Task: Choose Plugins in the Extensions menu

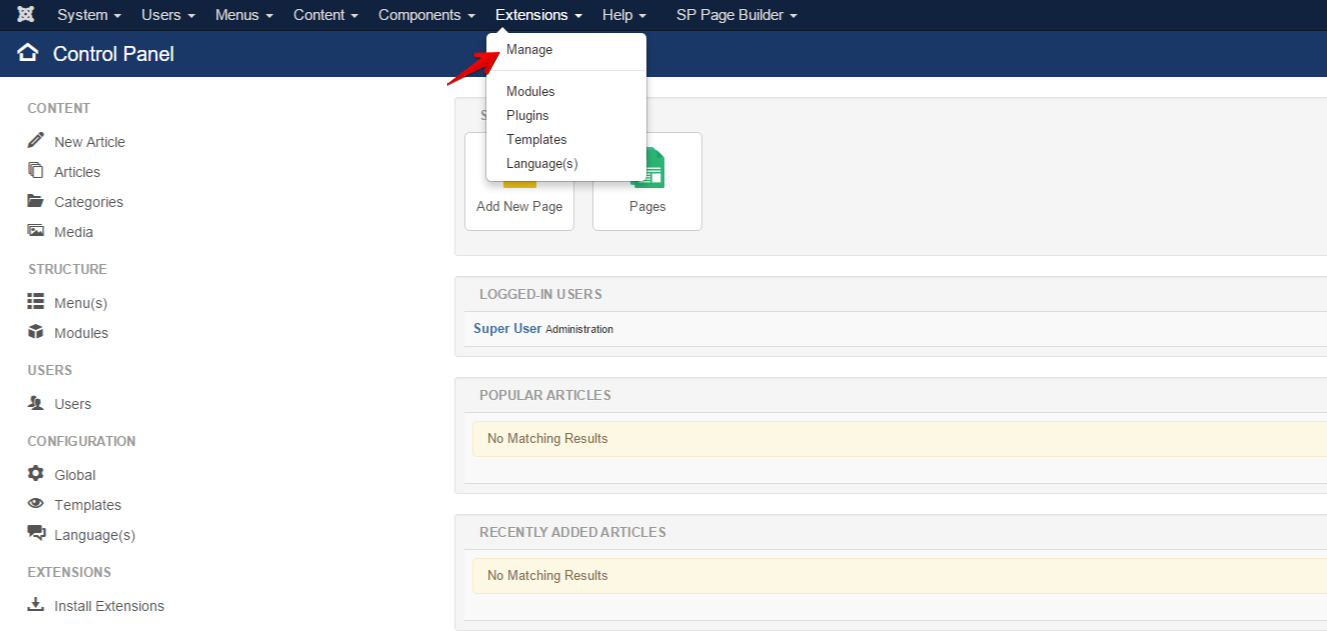Action: tap(527, 115)
